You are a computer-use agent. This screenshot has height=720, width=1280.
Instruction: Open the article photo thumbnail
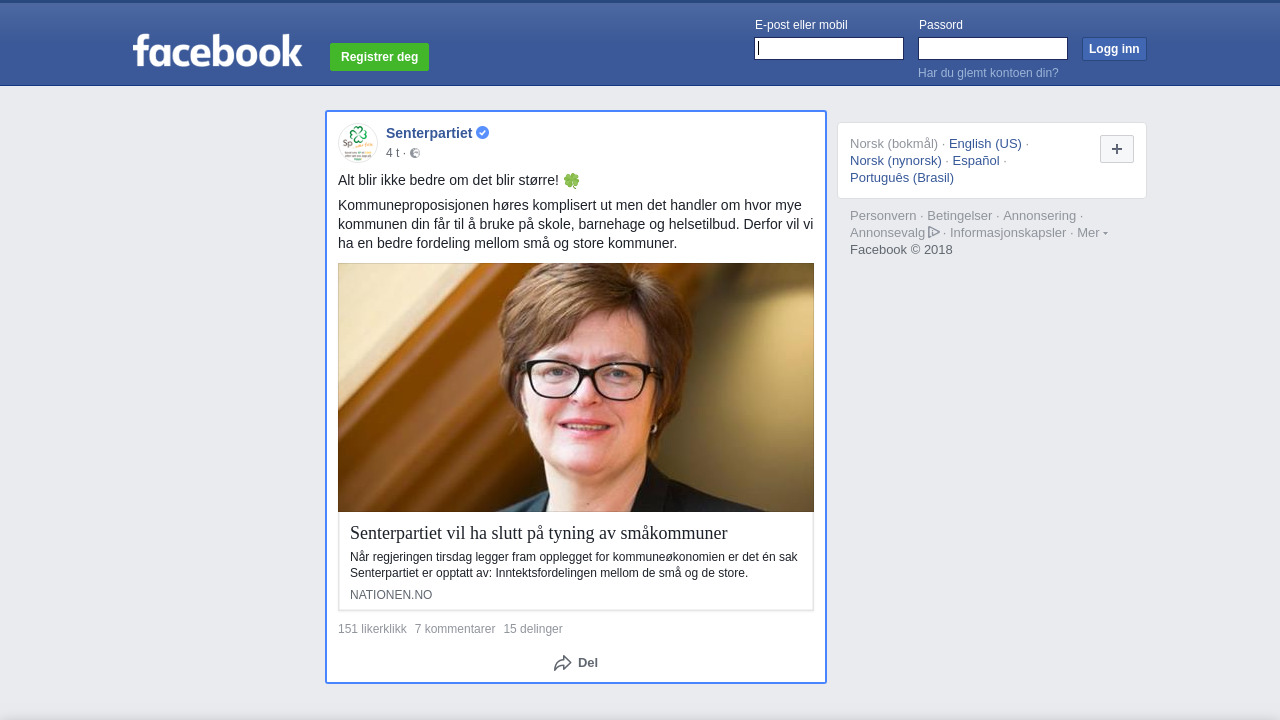[x=576, y=388]
